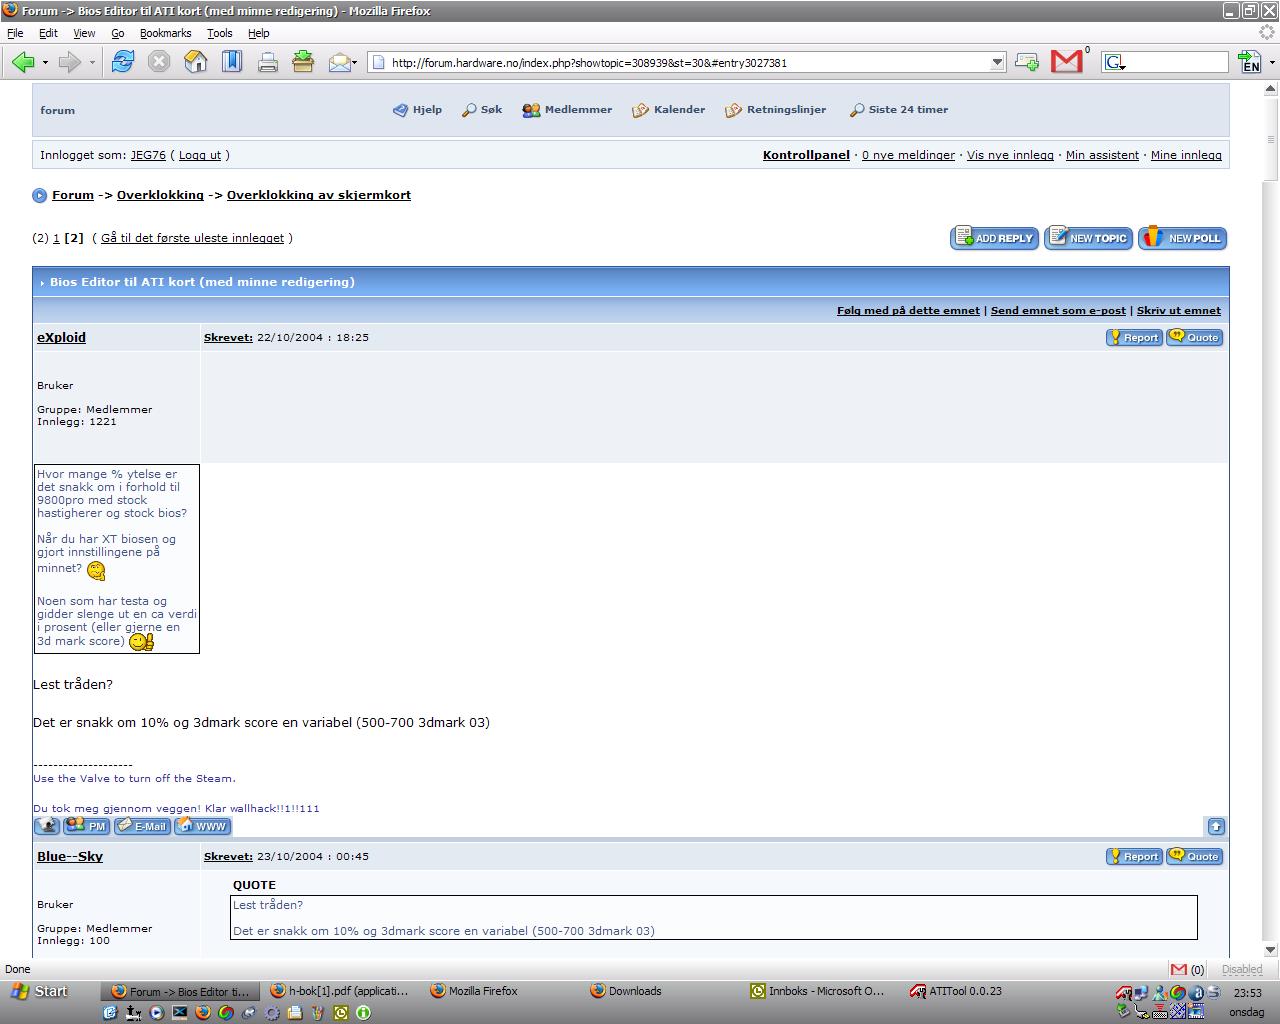Click the go-to-top arrow icon in post

pos(1216,826)
